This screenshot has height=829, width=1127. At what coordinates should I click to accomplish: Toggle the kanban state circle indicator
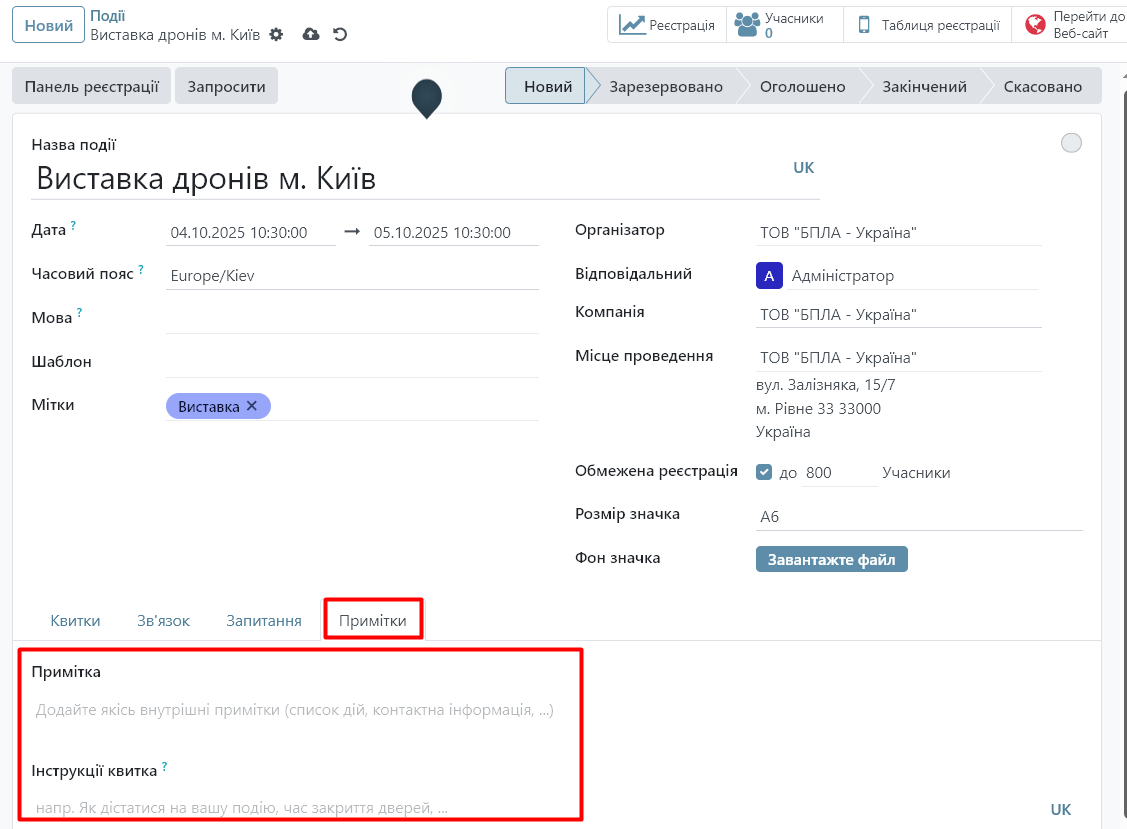(1071, 143)
